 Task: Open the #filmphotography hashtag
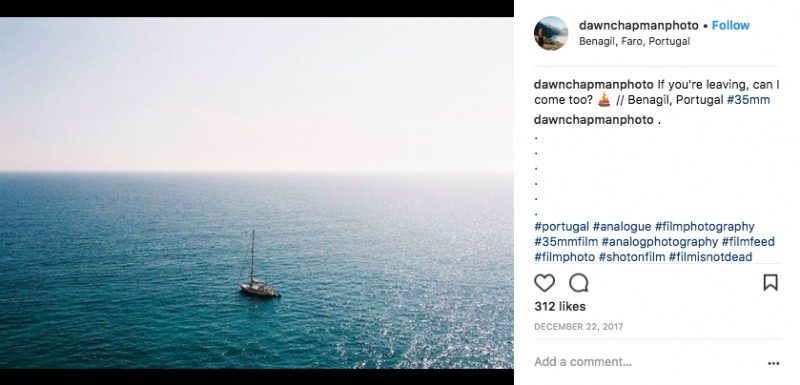point(705,226)
